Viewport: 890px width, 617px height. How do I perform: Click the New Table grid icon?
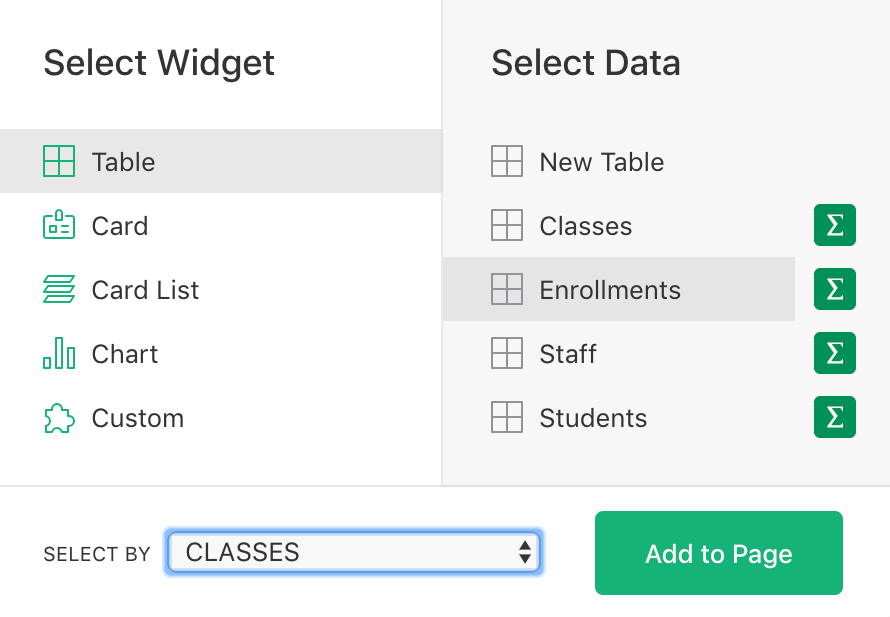507,161
